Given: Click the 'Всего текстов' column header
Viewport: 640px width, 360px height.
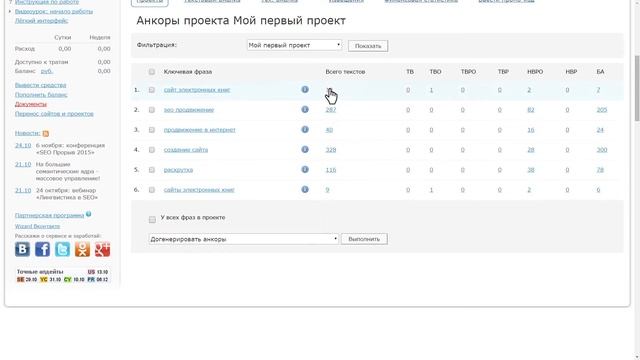Looking at the screenshot, I should (x=345, y=72).
